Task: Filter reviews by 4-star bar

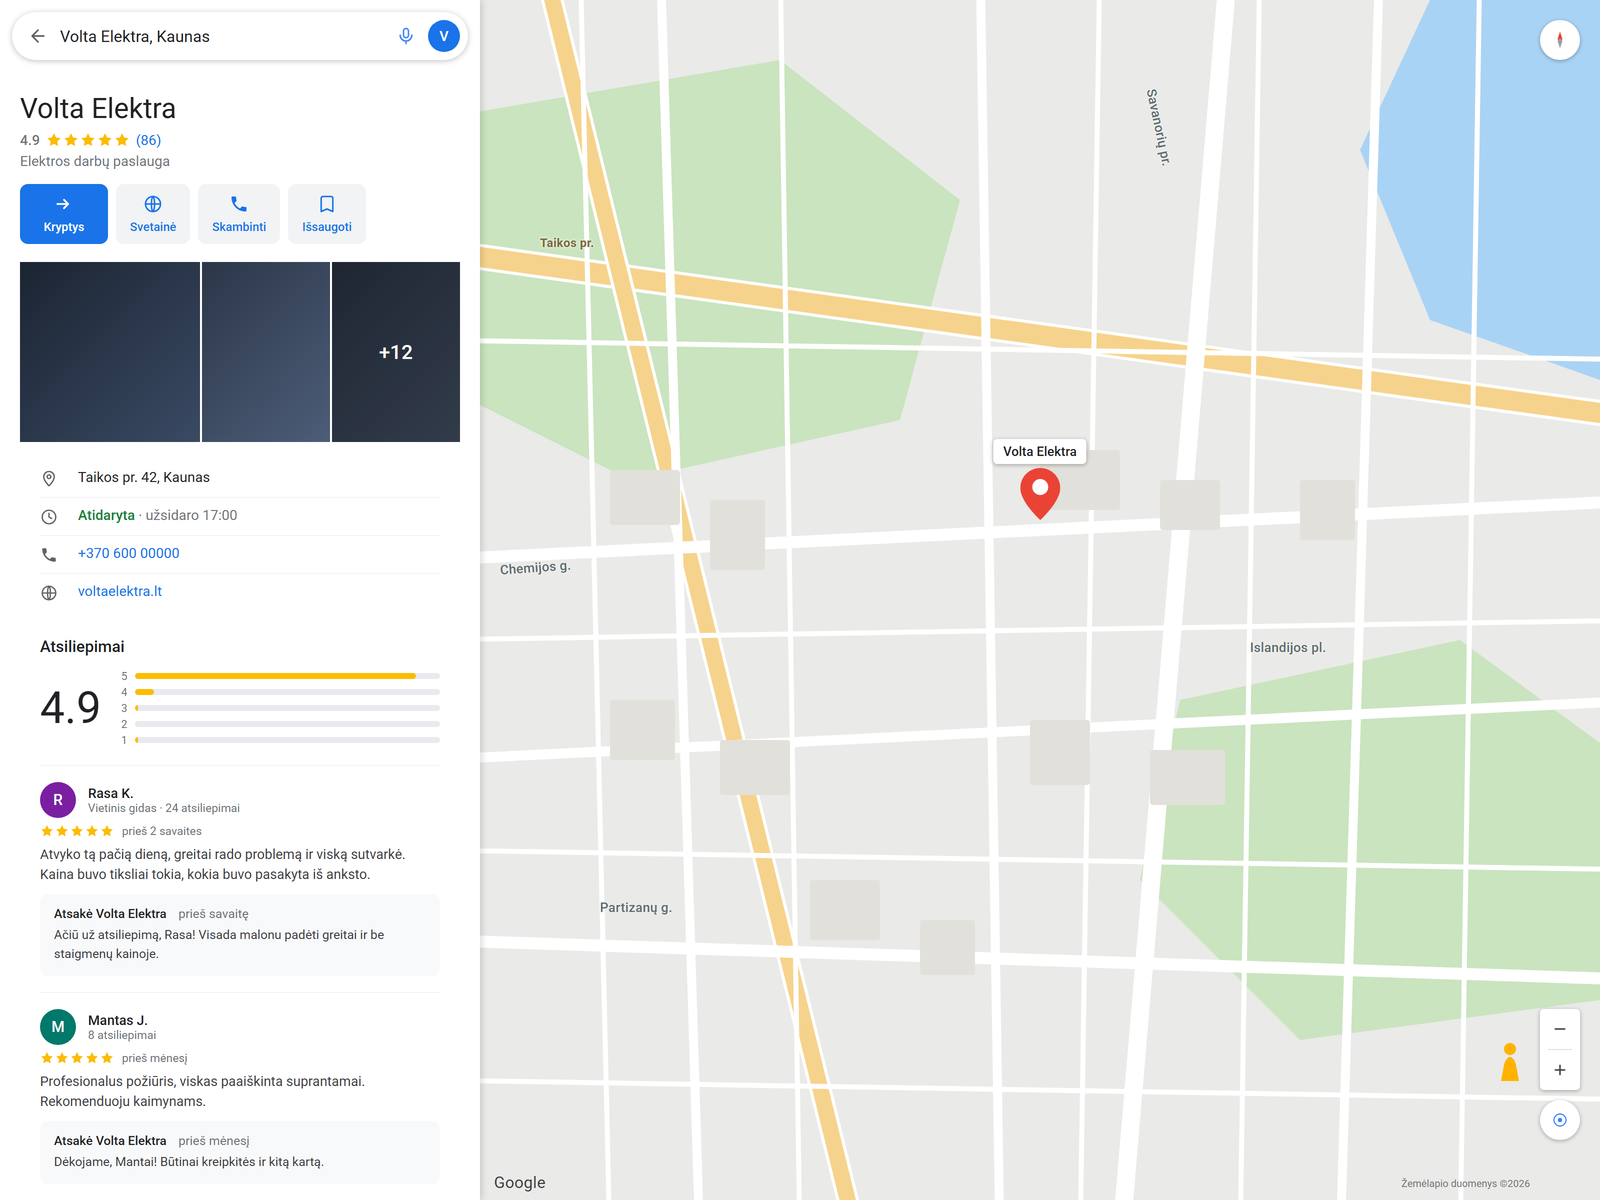Action: click(287, 692)
